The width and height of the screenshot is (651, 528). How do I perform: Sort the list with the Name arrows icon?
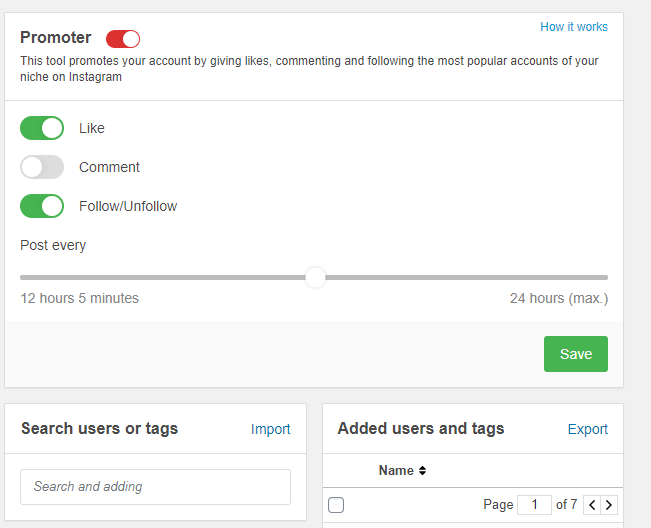(x=422, y=470)
